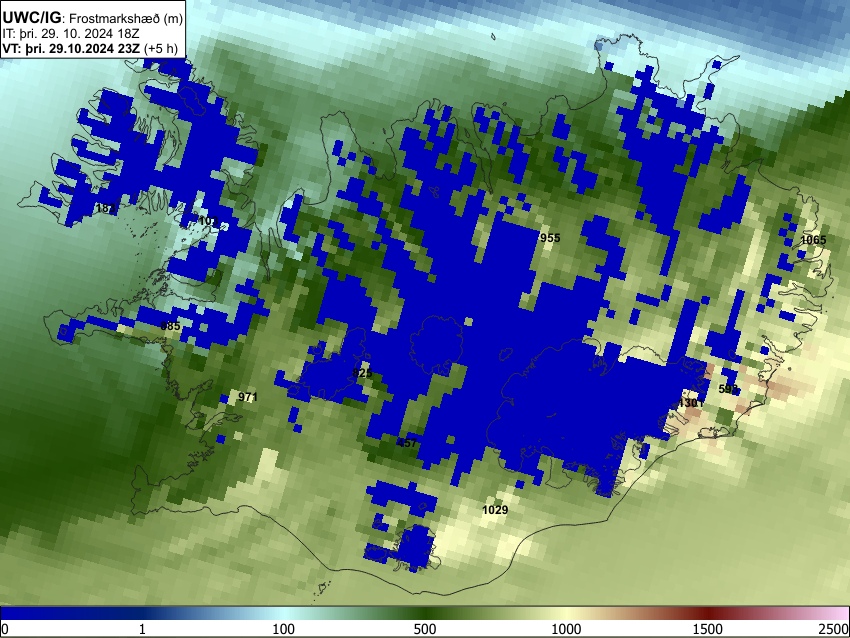
Task: Click the 1065 value on the map
Action: pos(813,240)
